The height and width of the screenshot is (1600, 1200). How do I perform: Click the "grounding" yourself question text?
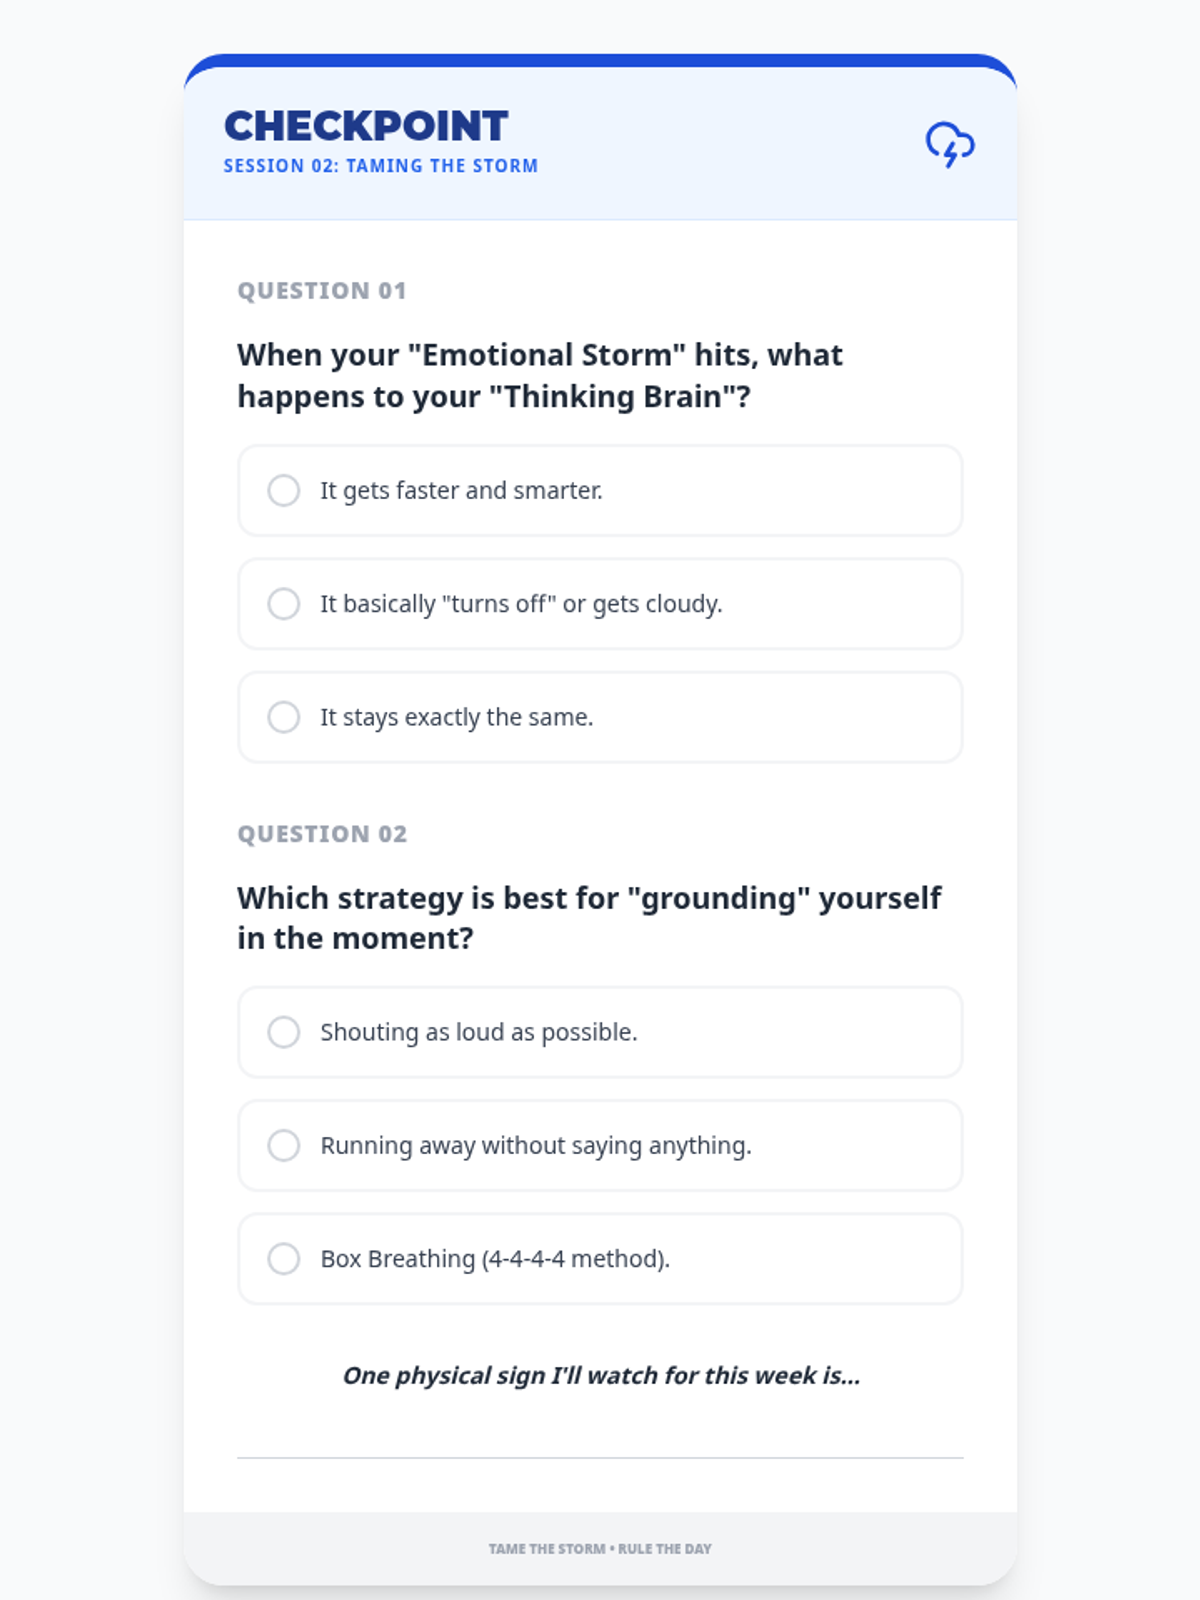coord(589,918)
